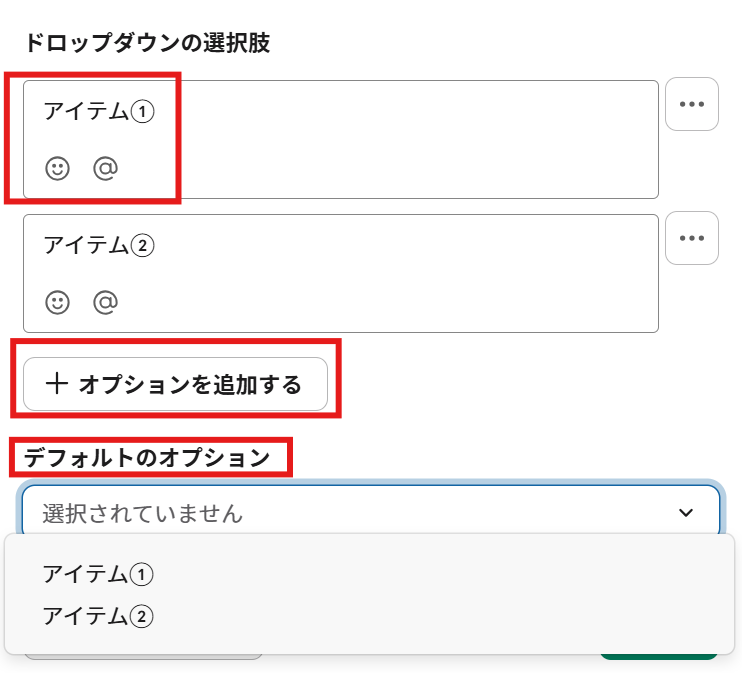Open more options menu for アイテム② row
The image size is (742, 673).
(x=692, y=238)
